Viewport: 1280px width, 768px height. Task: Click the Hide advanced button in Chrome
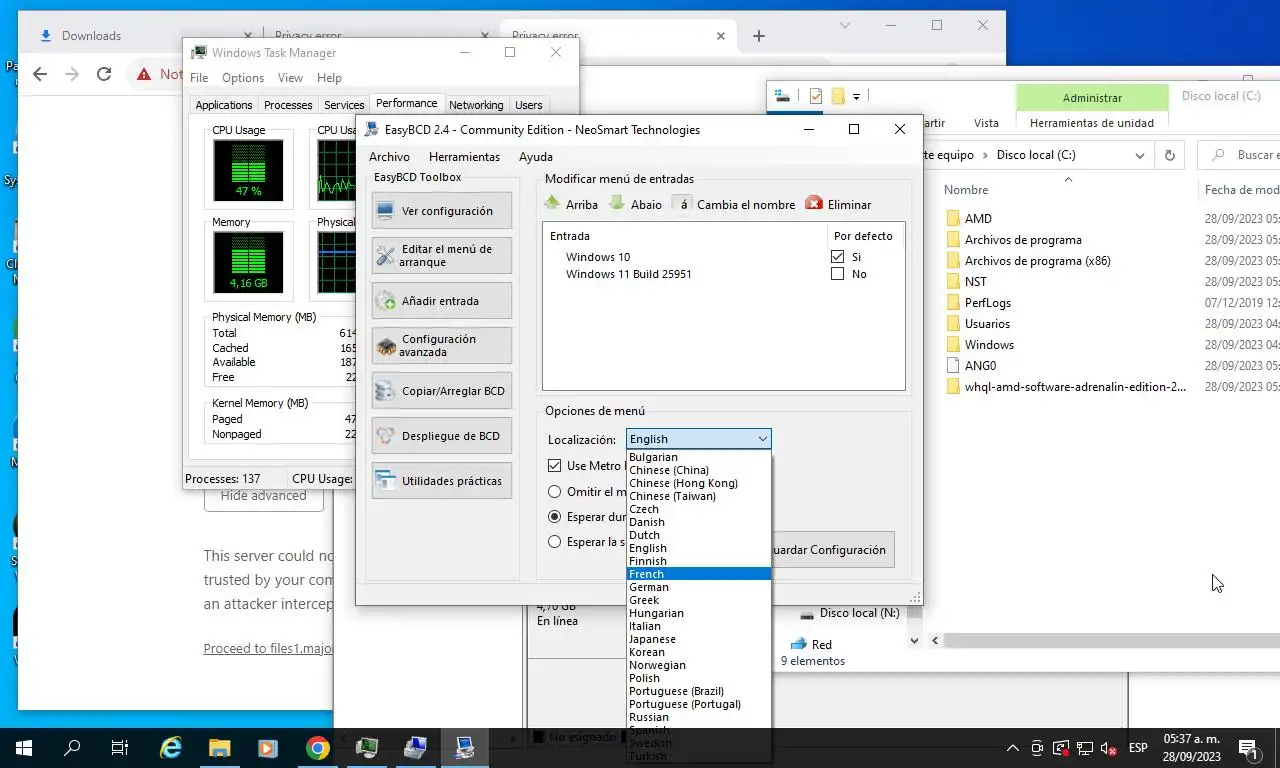[264, 496]
